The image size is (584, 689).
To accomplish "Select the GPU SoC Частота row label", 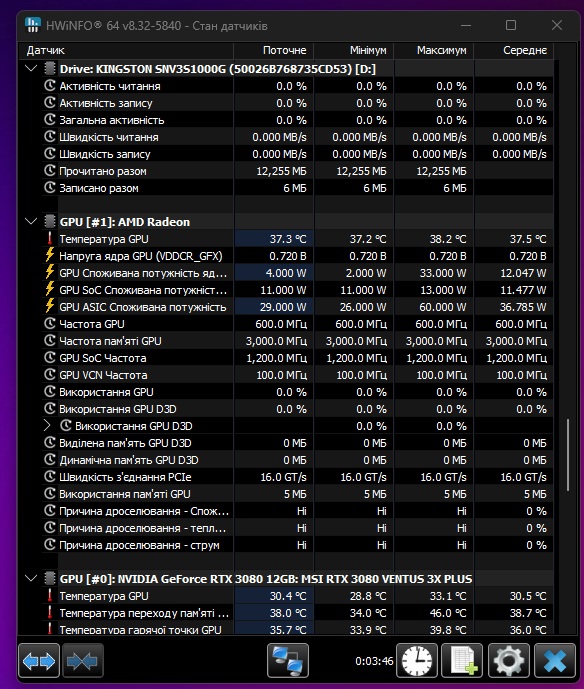I will point(103,358).
